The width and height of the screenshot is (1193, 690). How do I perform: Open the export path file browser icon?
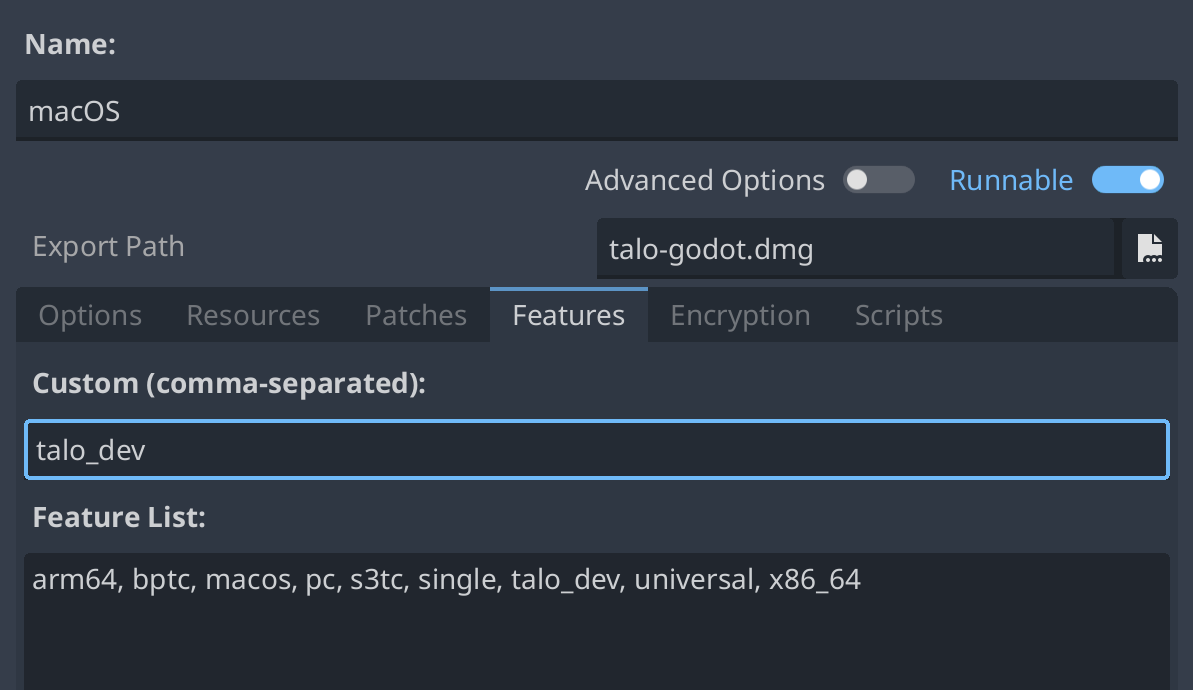[x=1149, y=248]
